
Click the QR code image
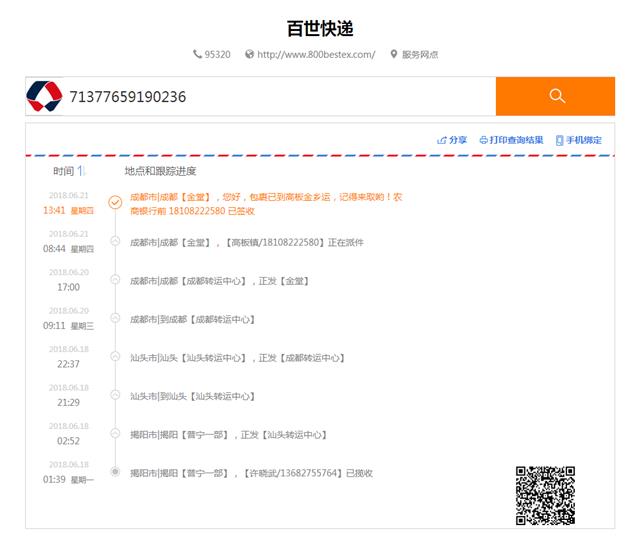tap(545, 495)
